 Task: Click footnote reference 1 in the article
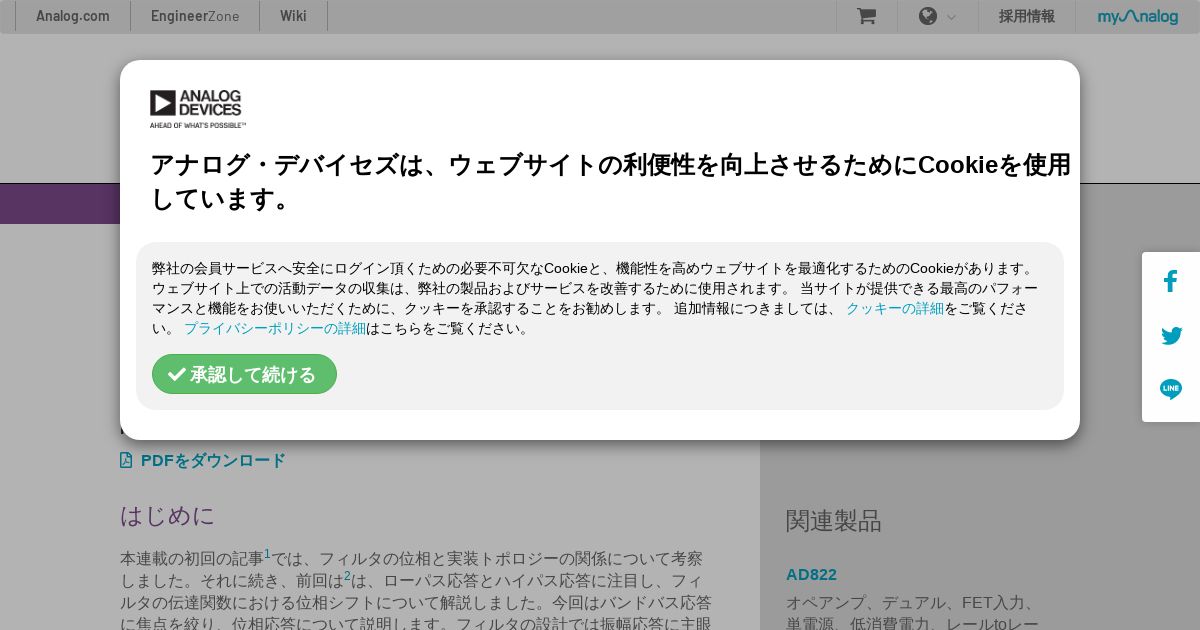(267, 553)
